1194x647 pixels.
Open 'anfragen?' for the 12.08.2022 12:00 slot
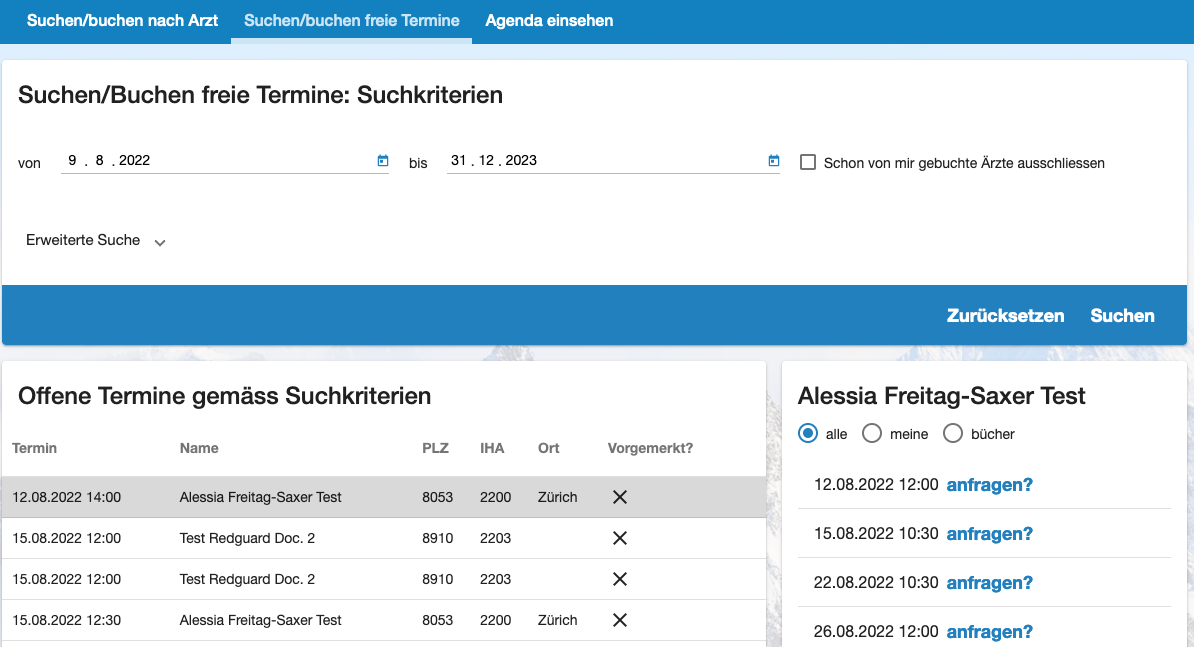[989, 484]
